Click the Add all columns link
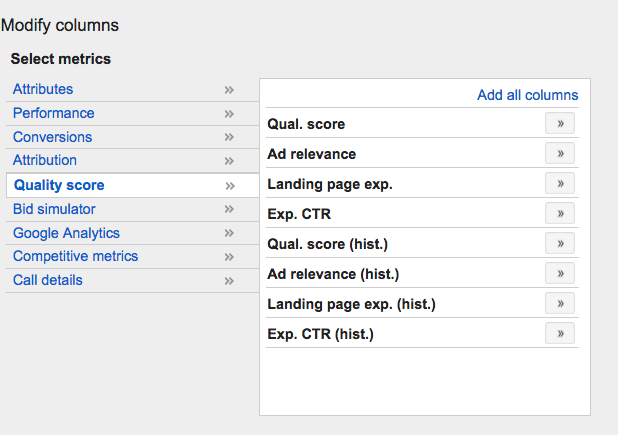The height and width of the screenshot is (435, 618). 527,95
